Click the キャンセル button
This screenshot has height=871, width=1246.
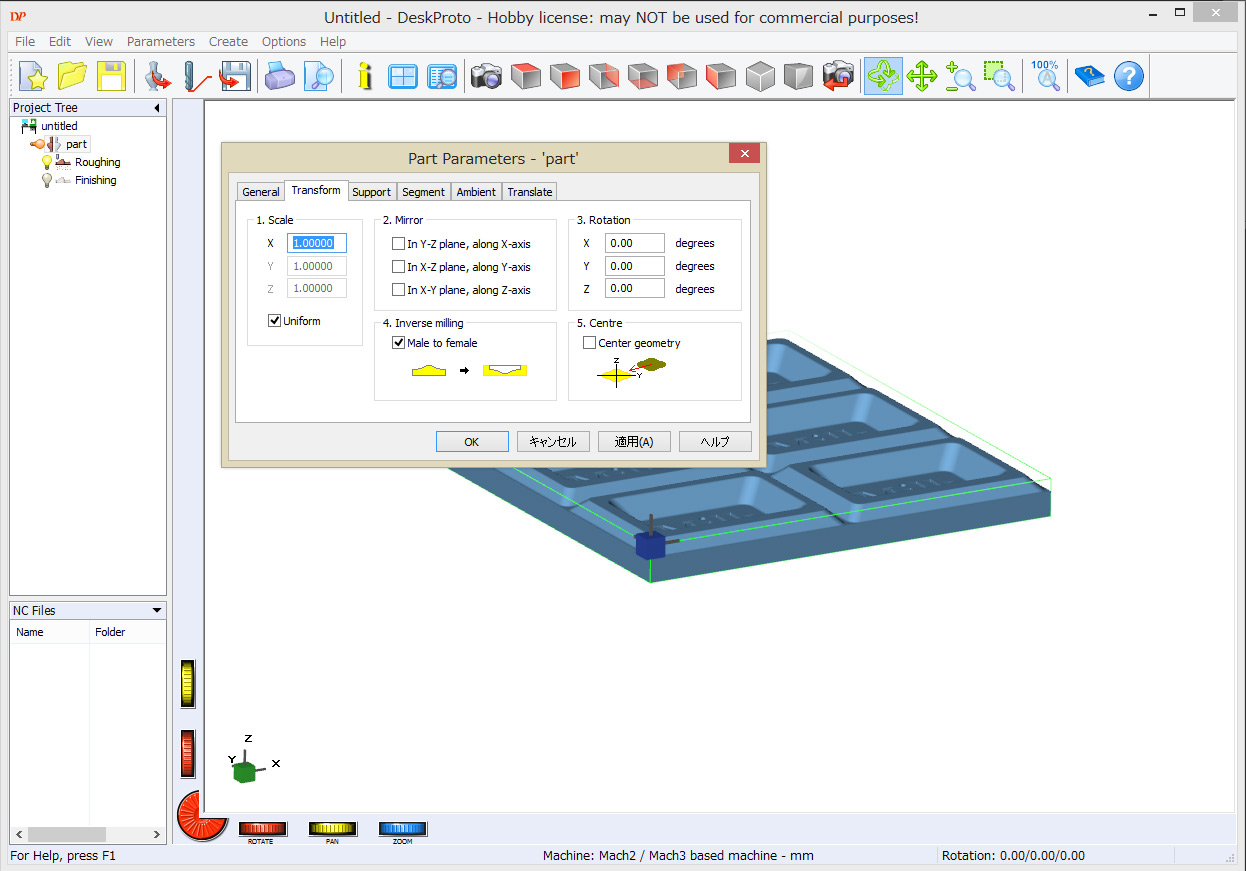(553, 442)
